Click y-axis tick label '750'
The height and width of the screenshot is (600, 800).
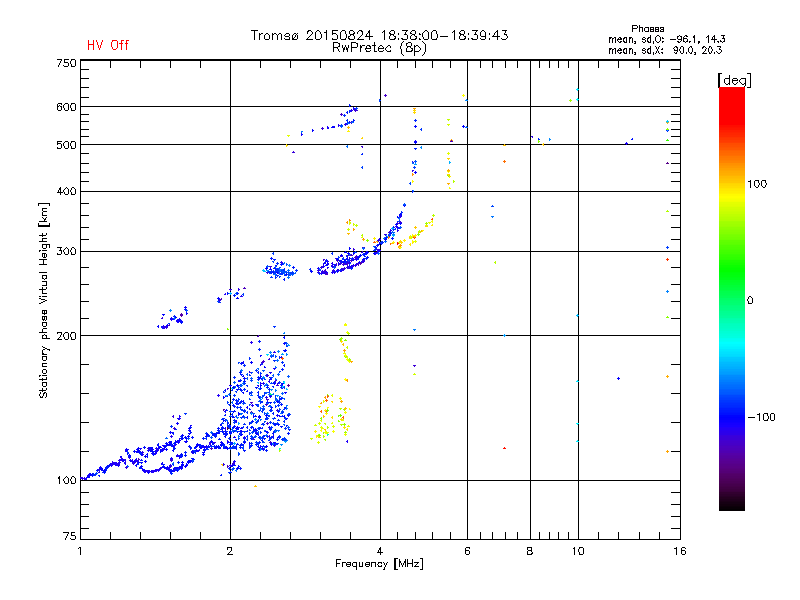point(67,63)
